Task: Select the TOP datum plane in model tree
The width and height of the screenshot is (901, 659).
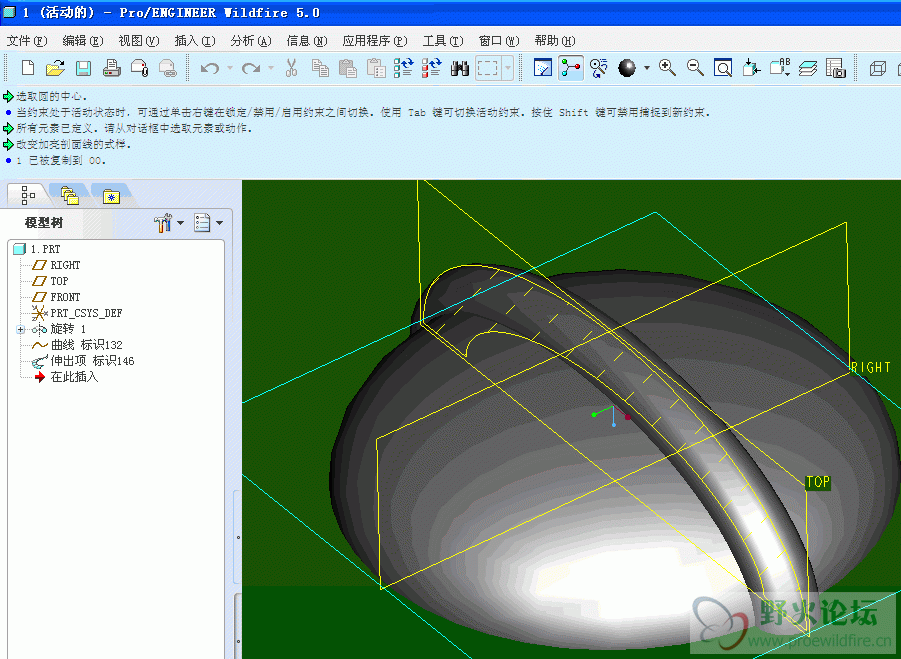Action: [x=51, y=281]
